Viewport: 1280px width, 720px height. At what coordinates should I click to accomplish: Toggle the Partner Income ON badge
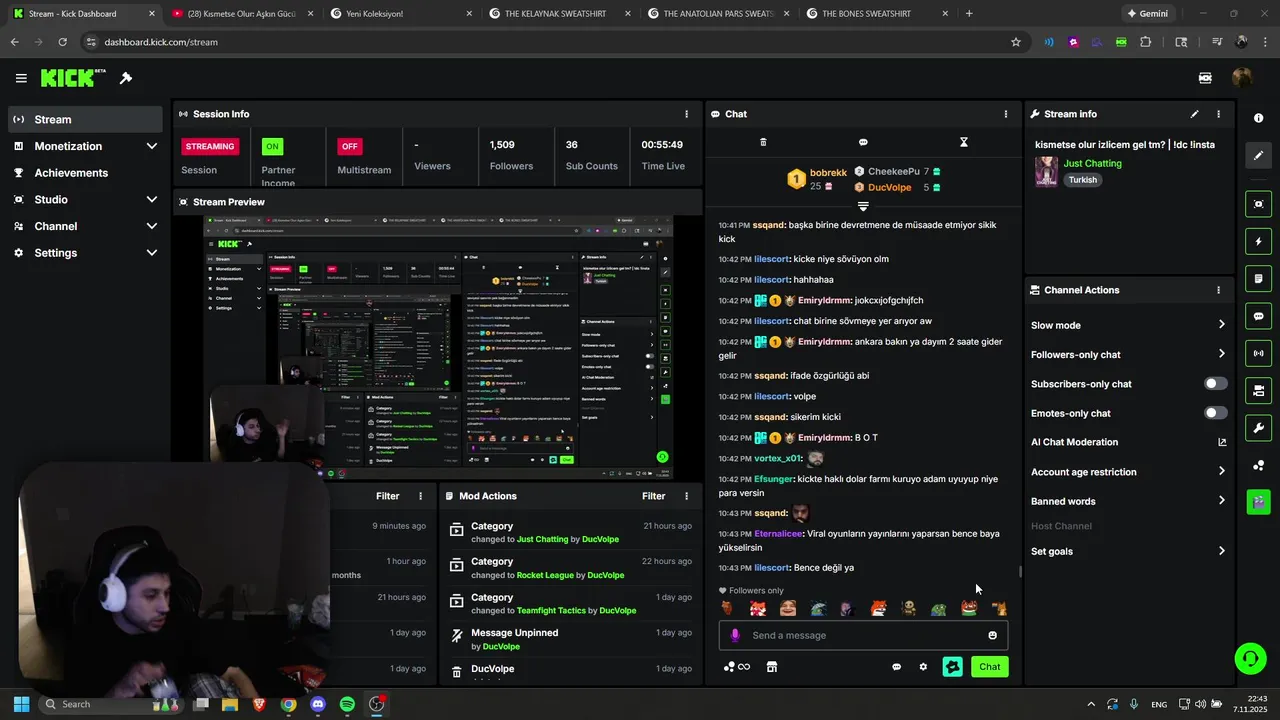272,146
